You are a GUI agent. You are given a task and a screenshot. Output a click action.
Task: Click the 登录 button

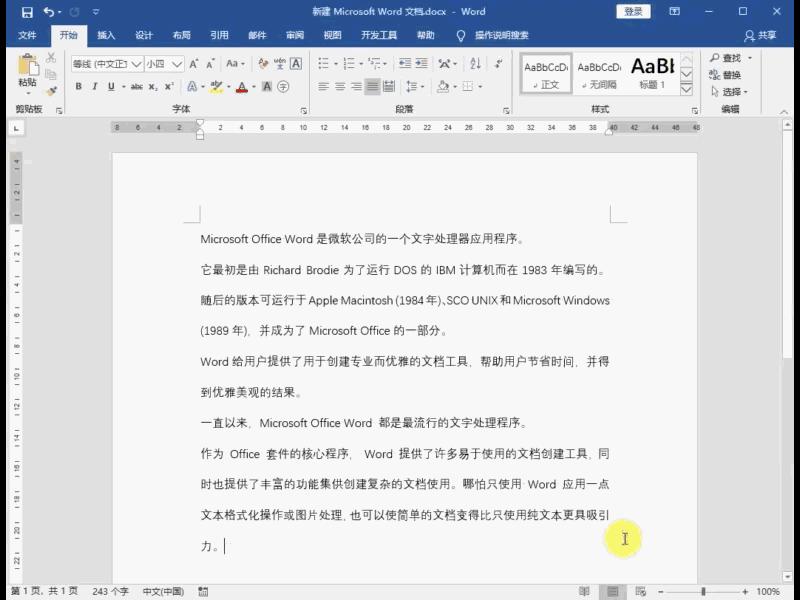point(634,11)
